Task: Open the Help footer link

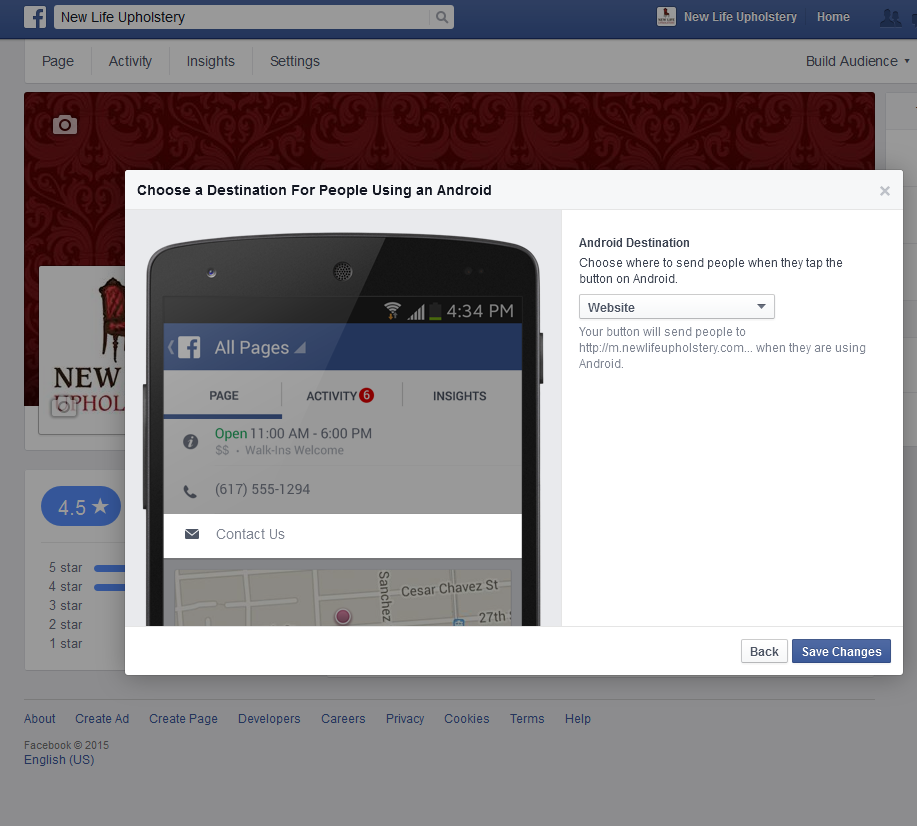Action: pos(578,719)
